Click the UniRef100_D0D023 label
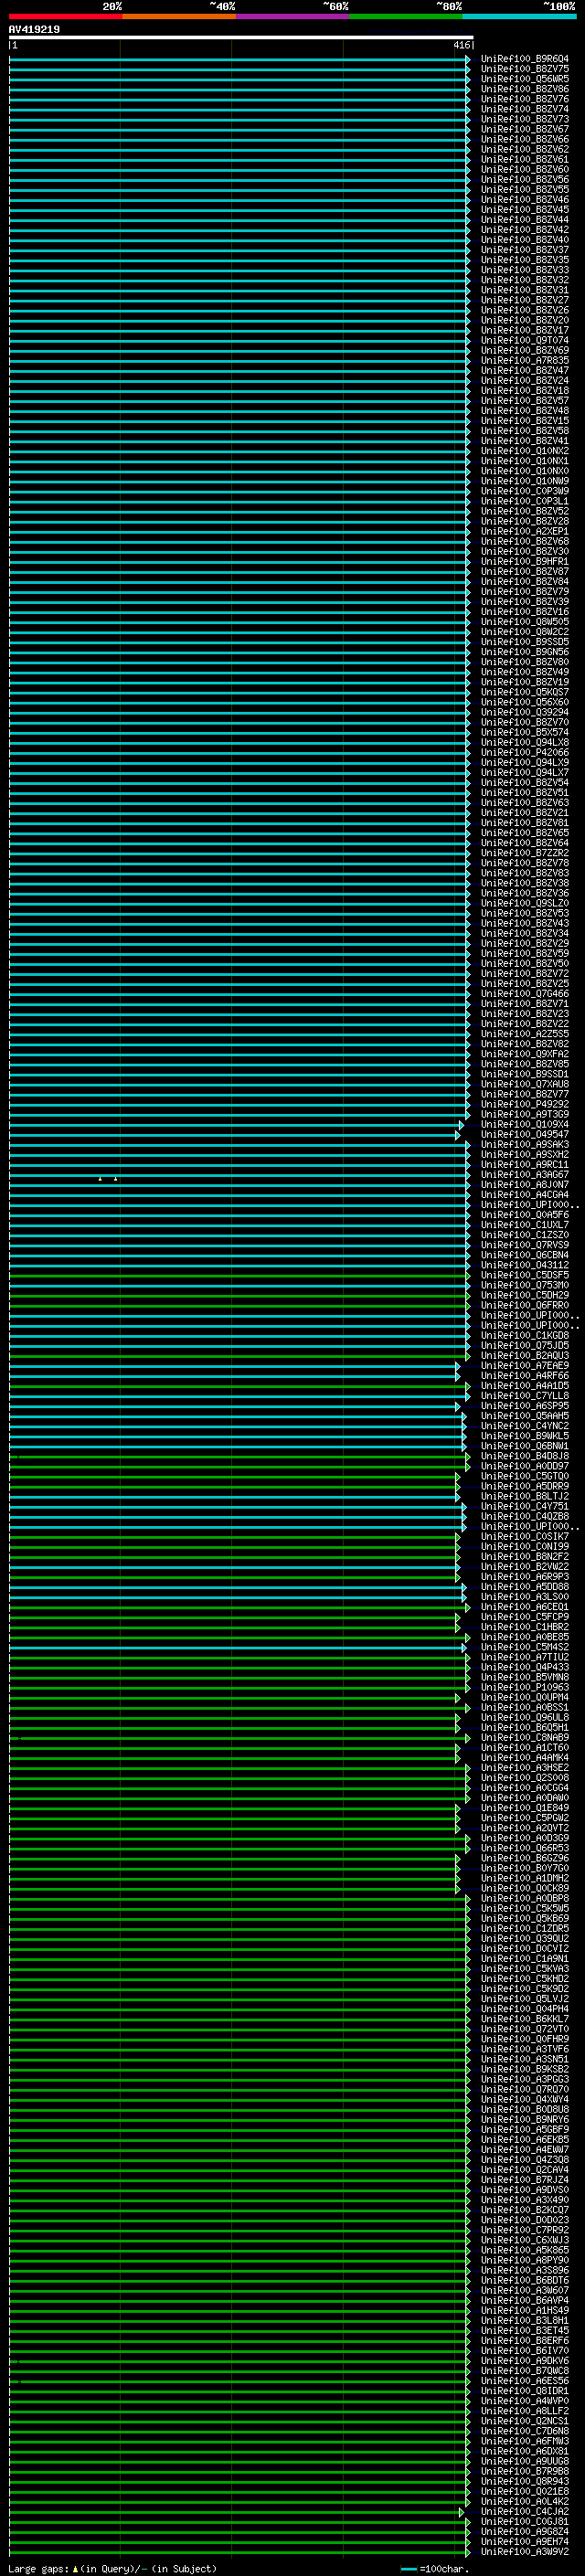Screen dimensions: 585x2576 coord(525,2220)
